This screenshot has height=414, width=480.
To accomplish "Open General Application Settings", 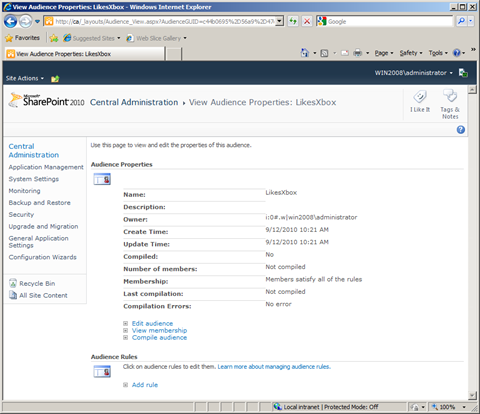I will 38,242.
